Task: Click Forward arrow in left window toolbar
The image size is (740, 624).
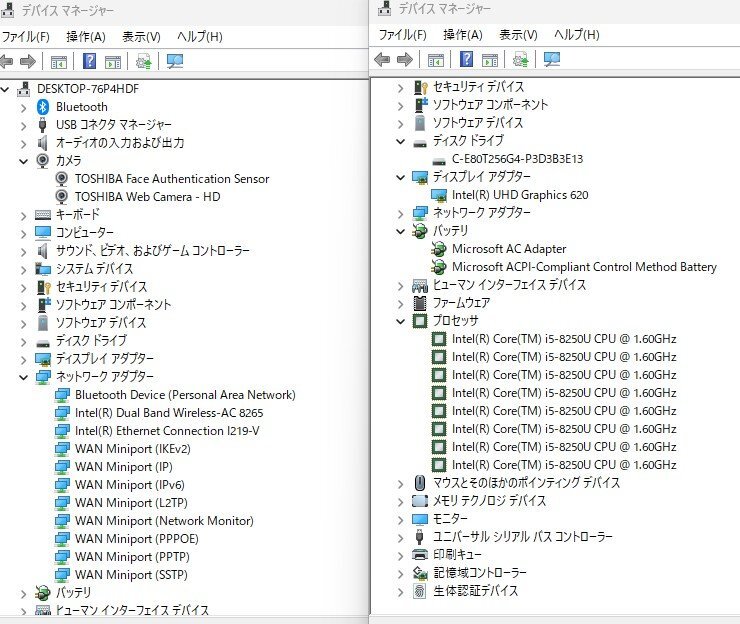Action: point(28,61)
